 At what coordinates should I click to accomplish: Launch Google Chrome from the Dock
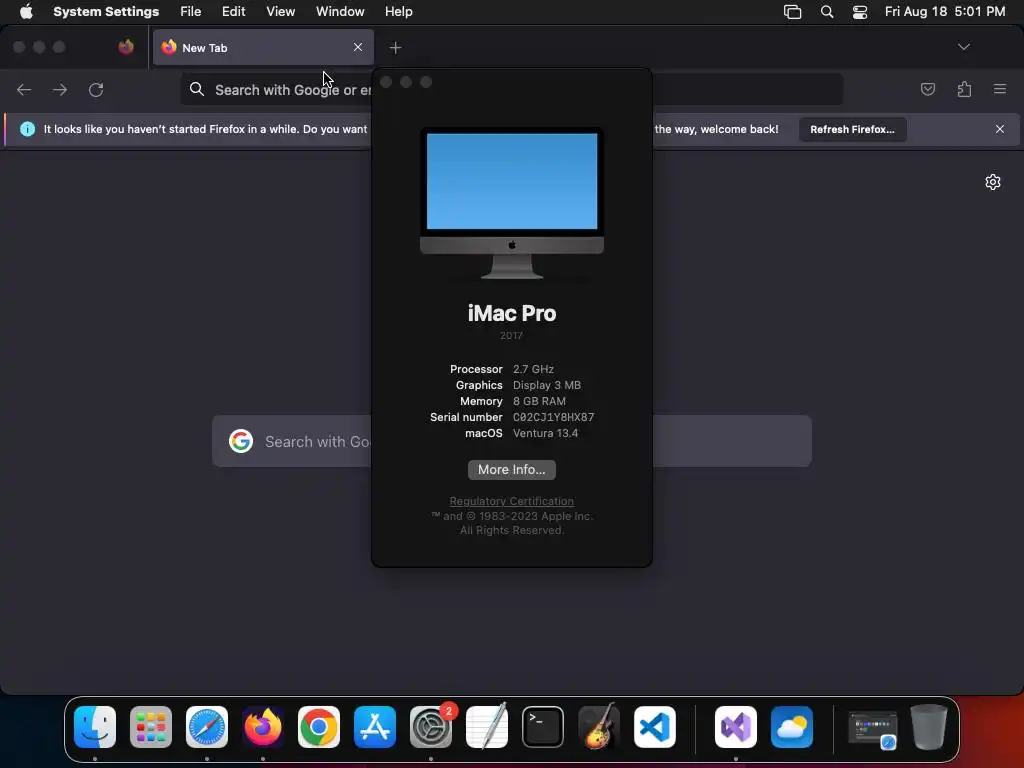pos(319,727)
